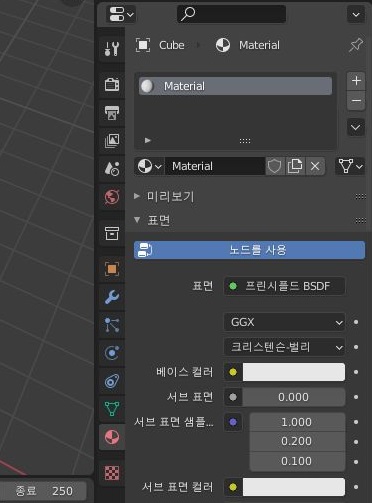This screenshot has width=372, height=503.
Task: Click the subsurface radius 1.000 field
Action: point(297,422)
